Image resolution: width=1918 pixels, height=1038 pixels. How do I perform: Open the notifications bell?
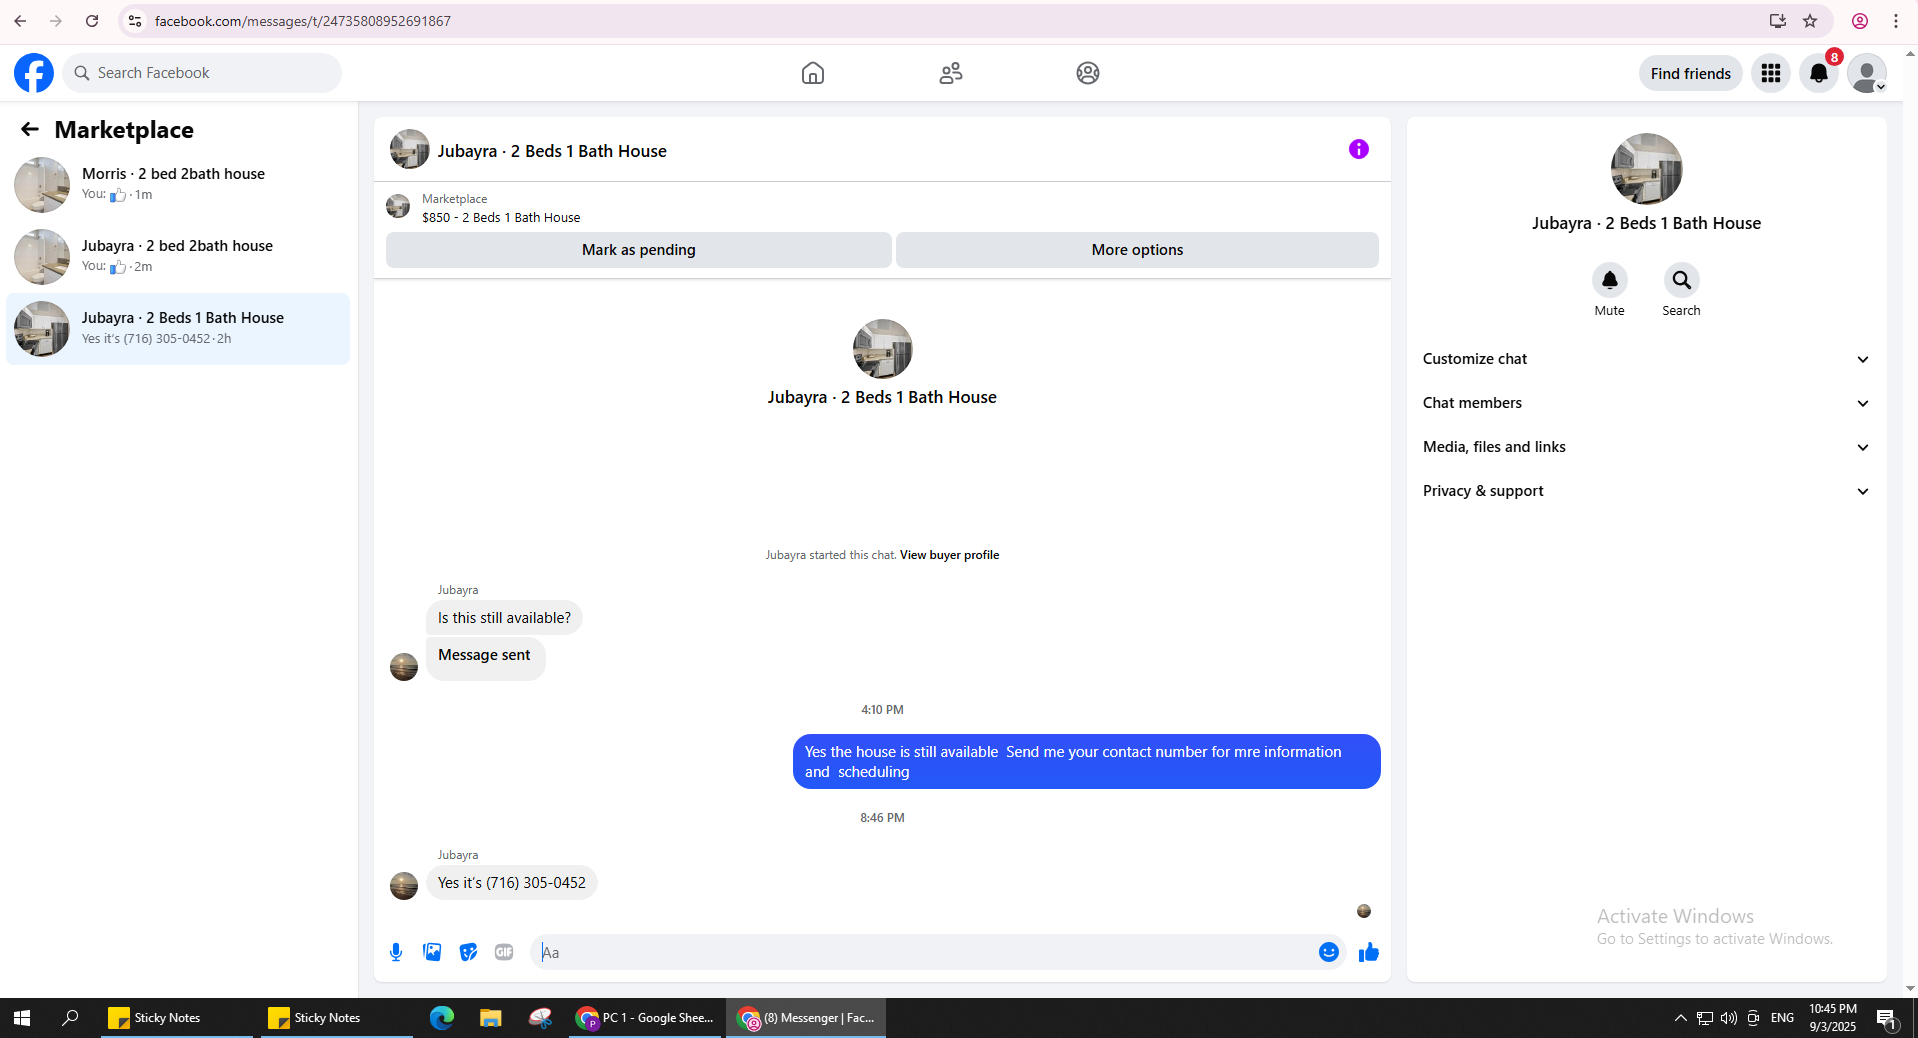pos(1819,73)
